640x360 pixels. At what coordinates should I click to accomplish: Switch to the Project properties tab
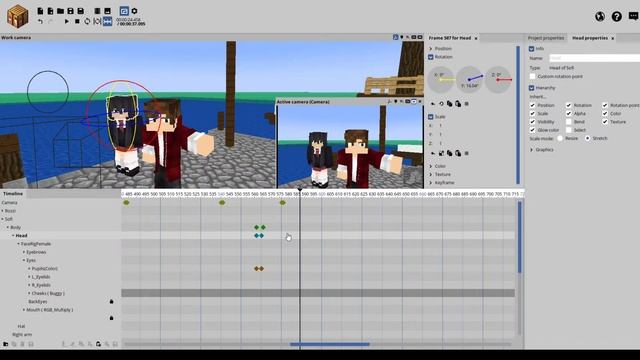[x=546, y=38]
